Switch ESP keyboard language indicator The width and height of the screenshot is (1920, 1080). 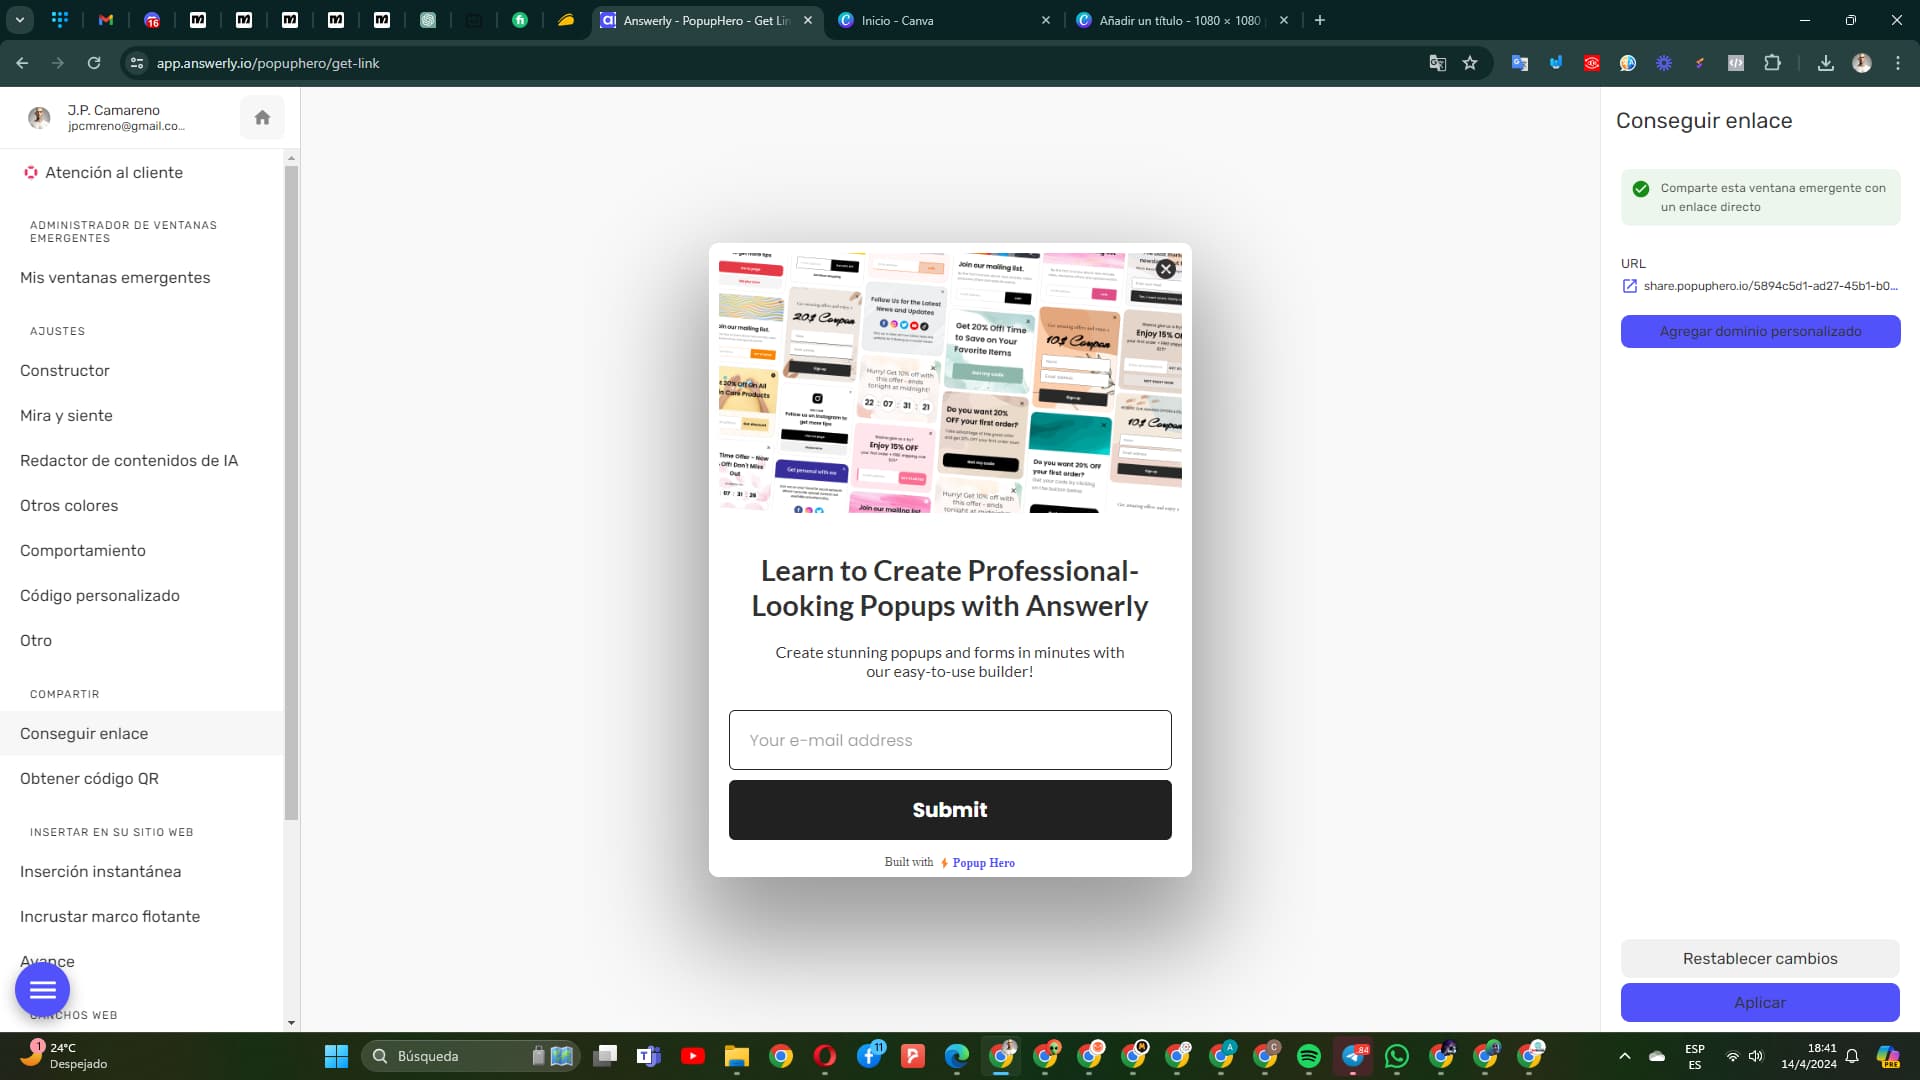click(x=1694, y=1056)
